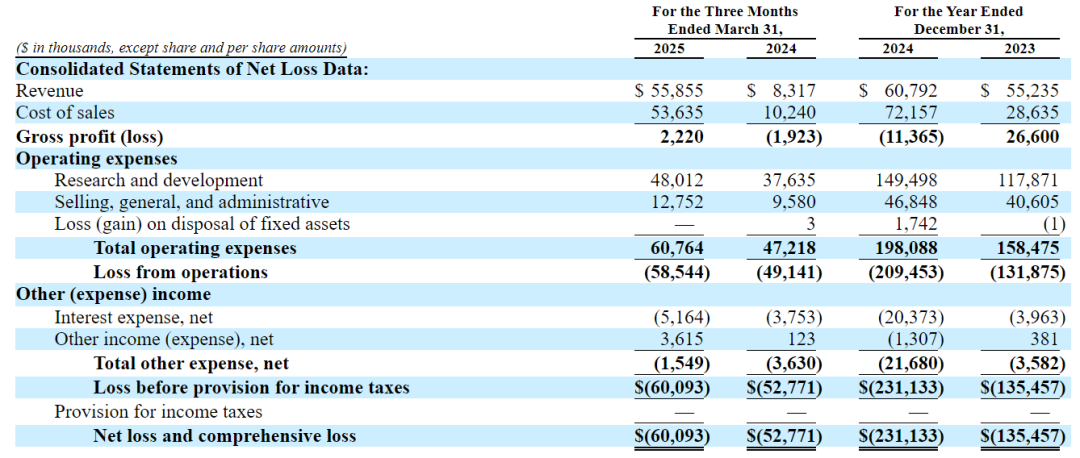
Task: Select the '($ in thousands, except share and per share amounts)' note
Action: 181,48
